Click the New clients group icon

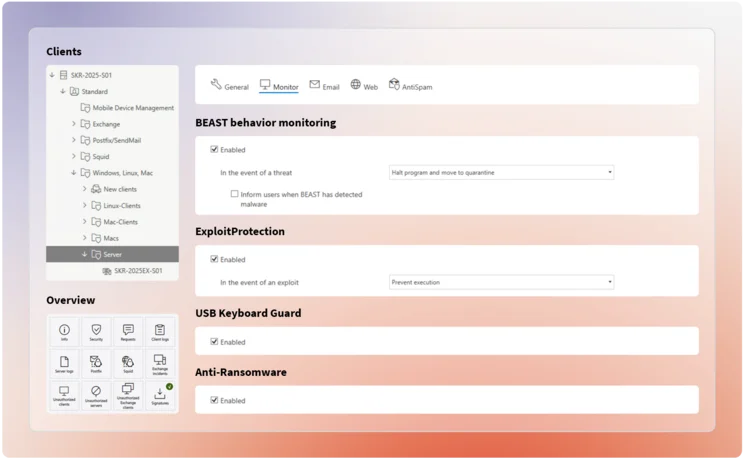pos(96,189)
